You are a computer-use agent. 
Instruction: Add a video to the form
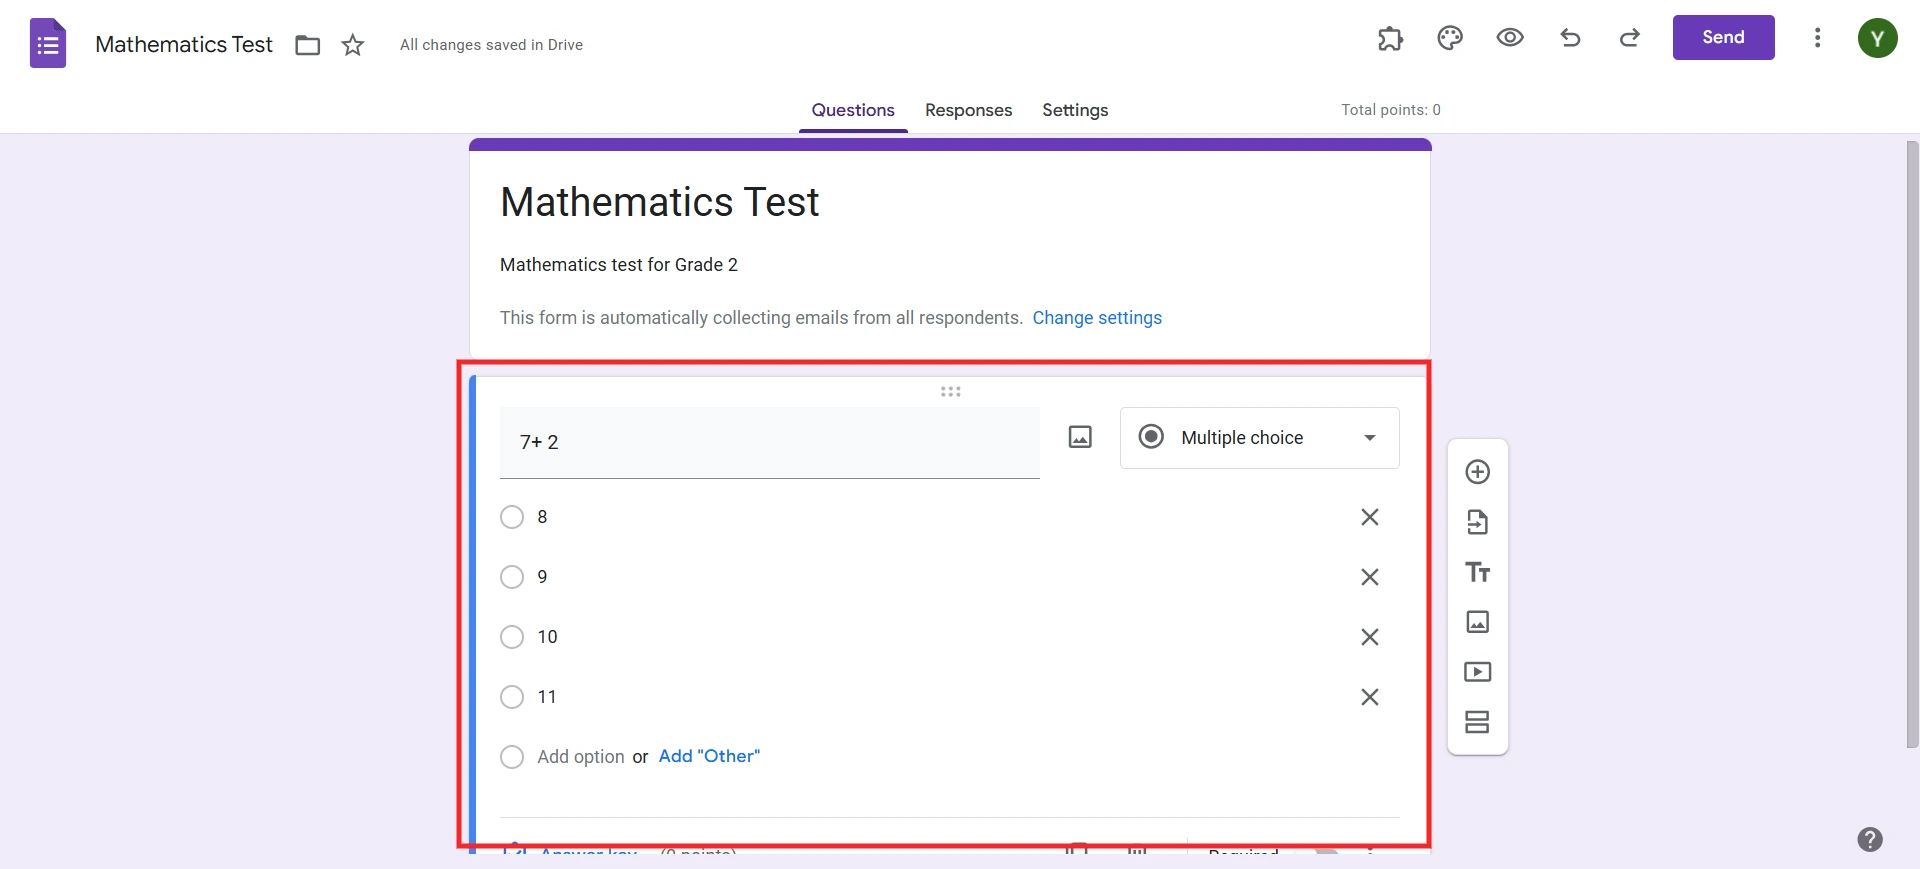(1477, 672)
